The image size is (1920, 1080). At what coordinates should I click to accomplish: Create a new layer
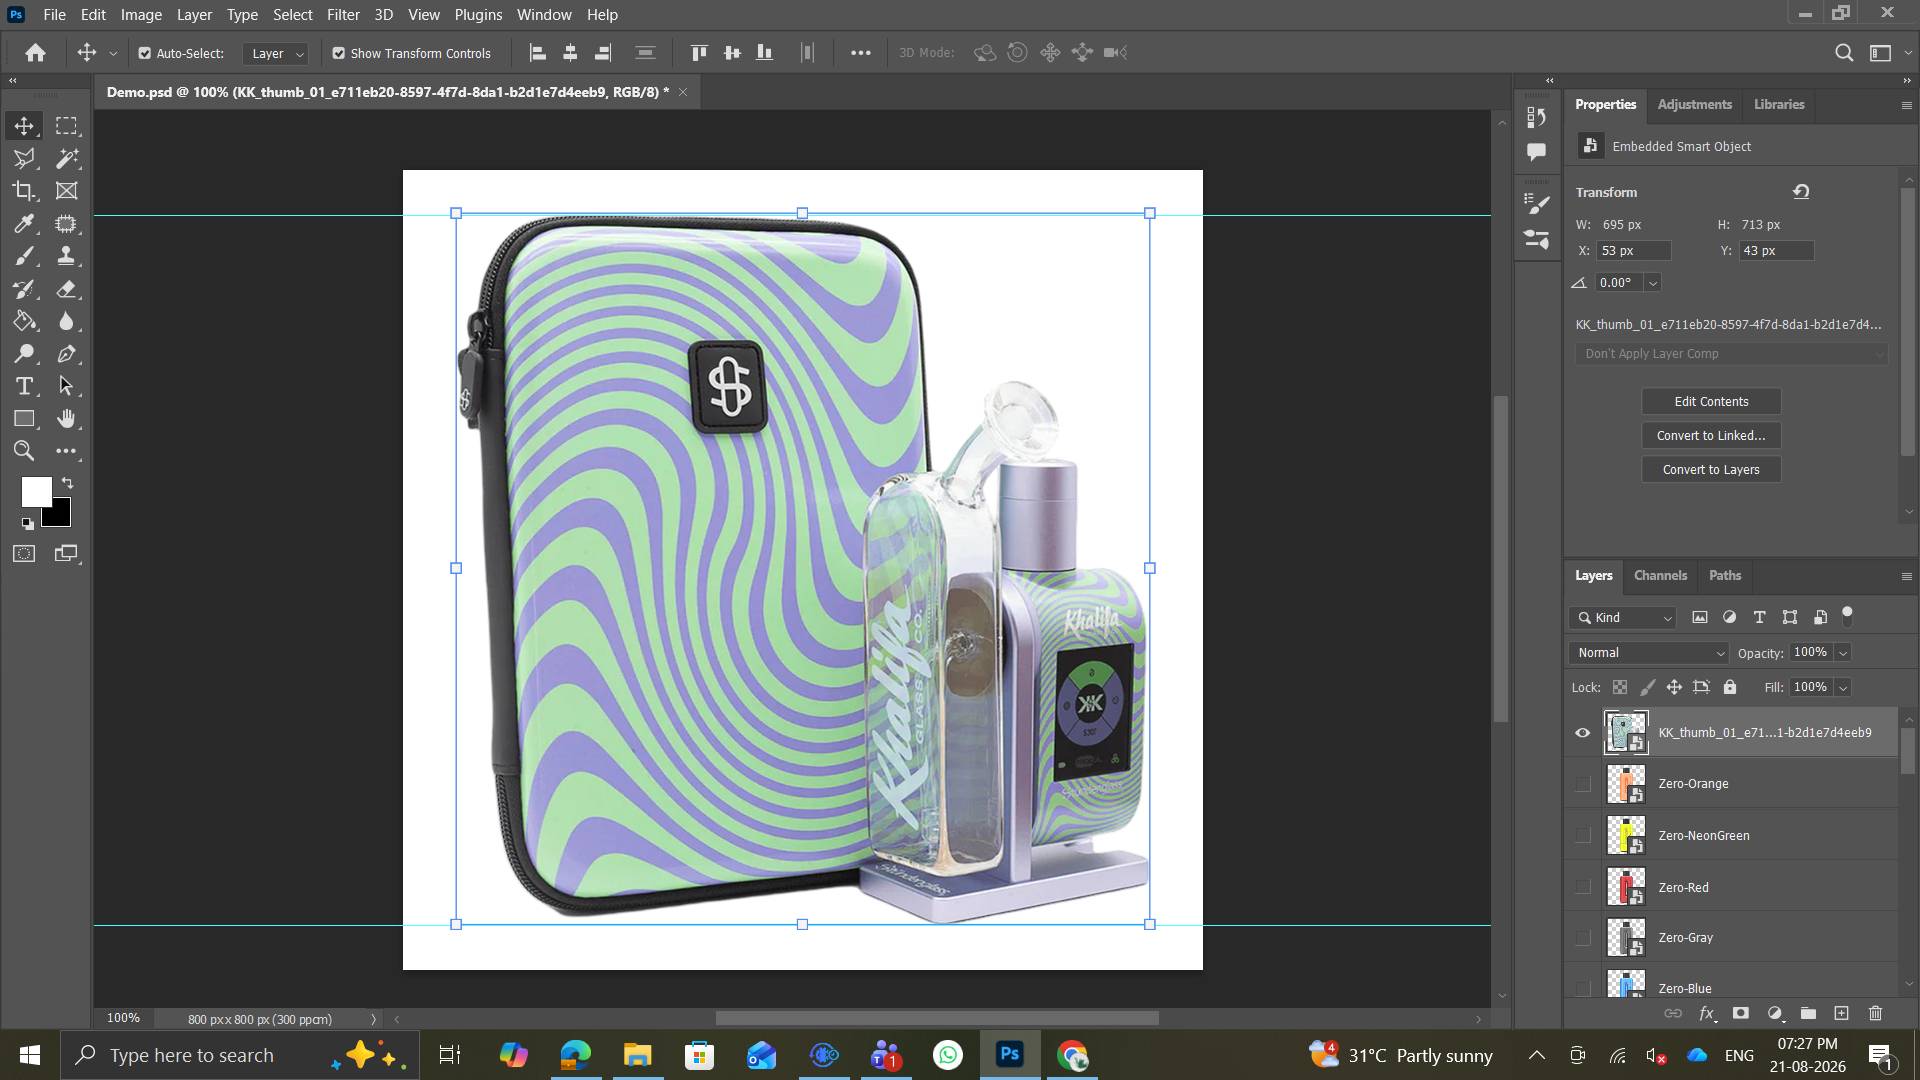coord(1841,1013)
